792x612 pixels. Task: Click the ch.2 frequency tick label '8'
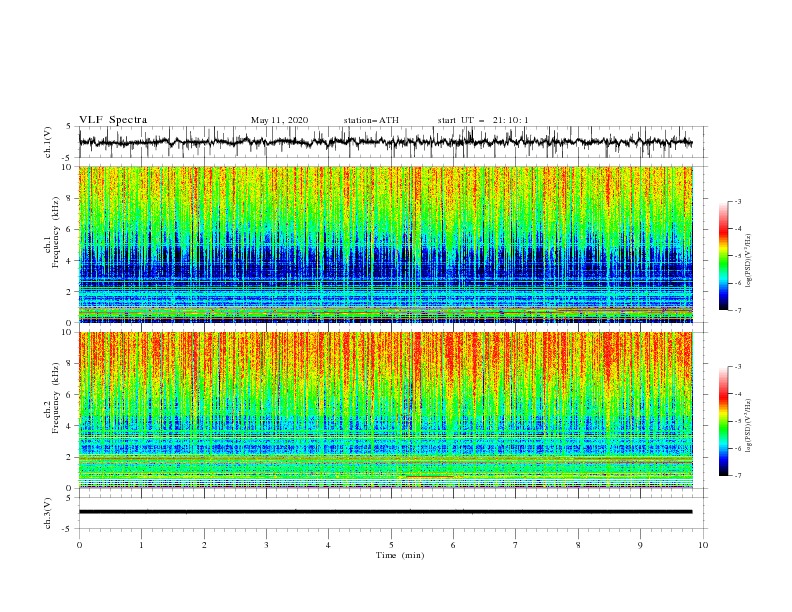tap(70, 364)
